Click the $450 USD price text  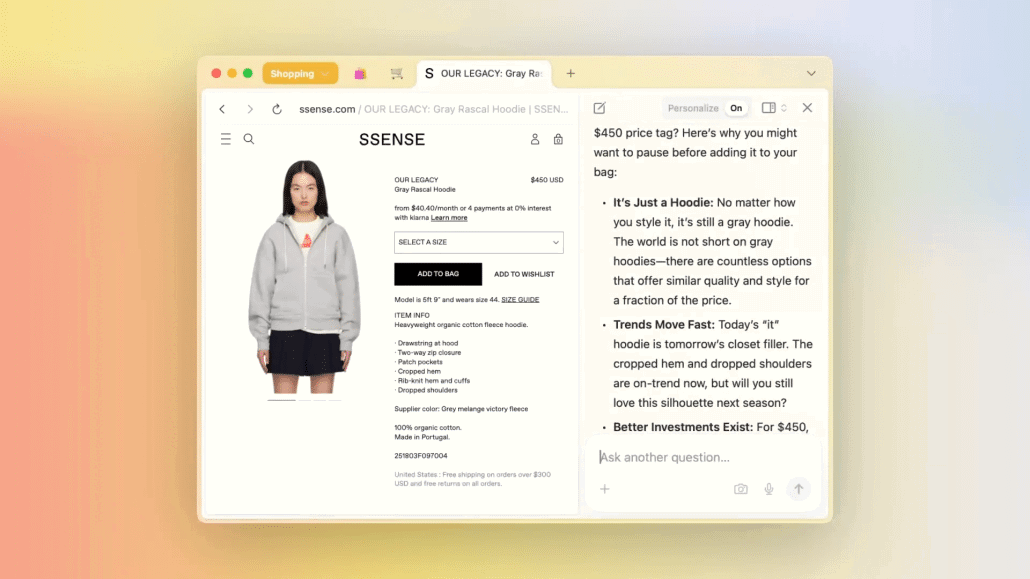[547, 179]
